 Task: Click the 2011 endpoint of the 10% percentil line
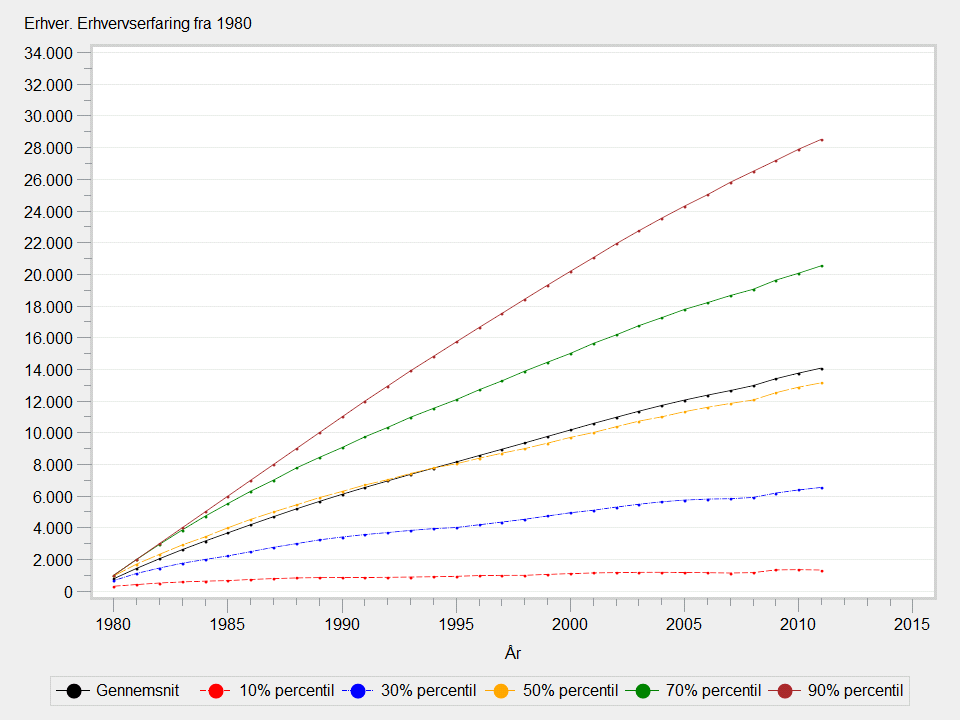821,571
